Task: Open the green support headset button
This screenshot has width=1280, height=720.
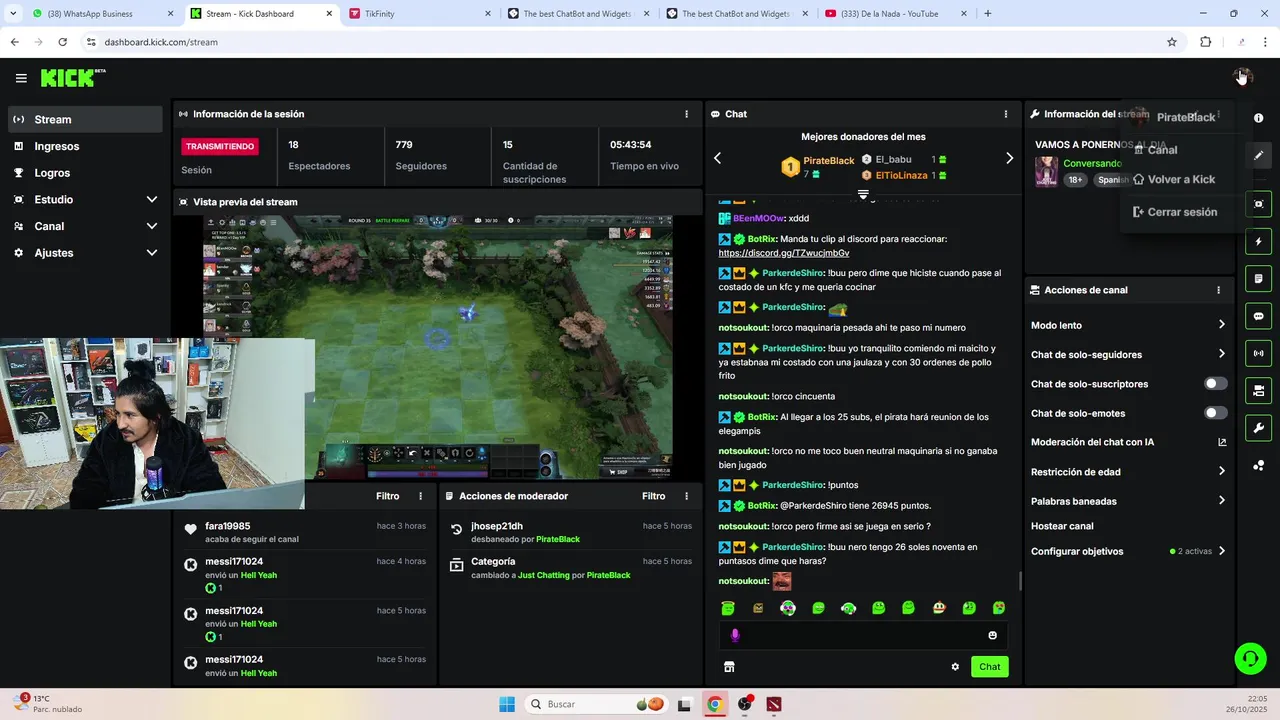Action: click(x=1250, y=658)
